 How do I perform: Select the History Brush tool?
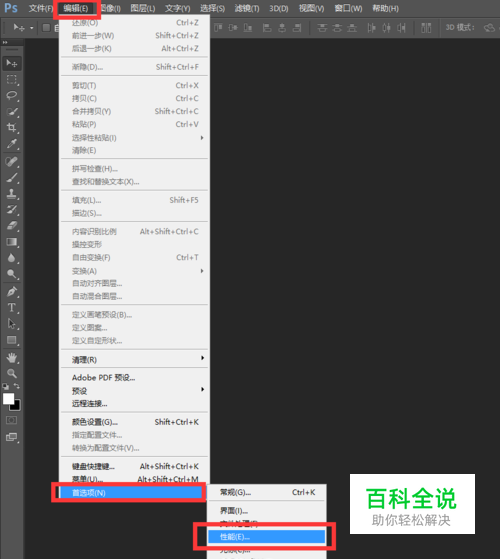pos(12,210)
